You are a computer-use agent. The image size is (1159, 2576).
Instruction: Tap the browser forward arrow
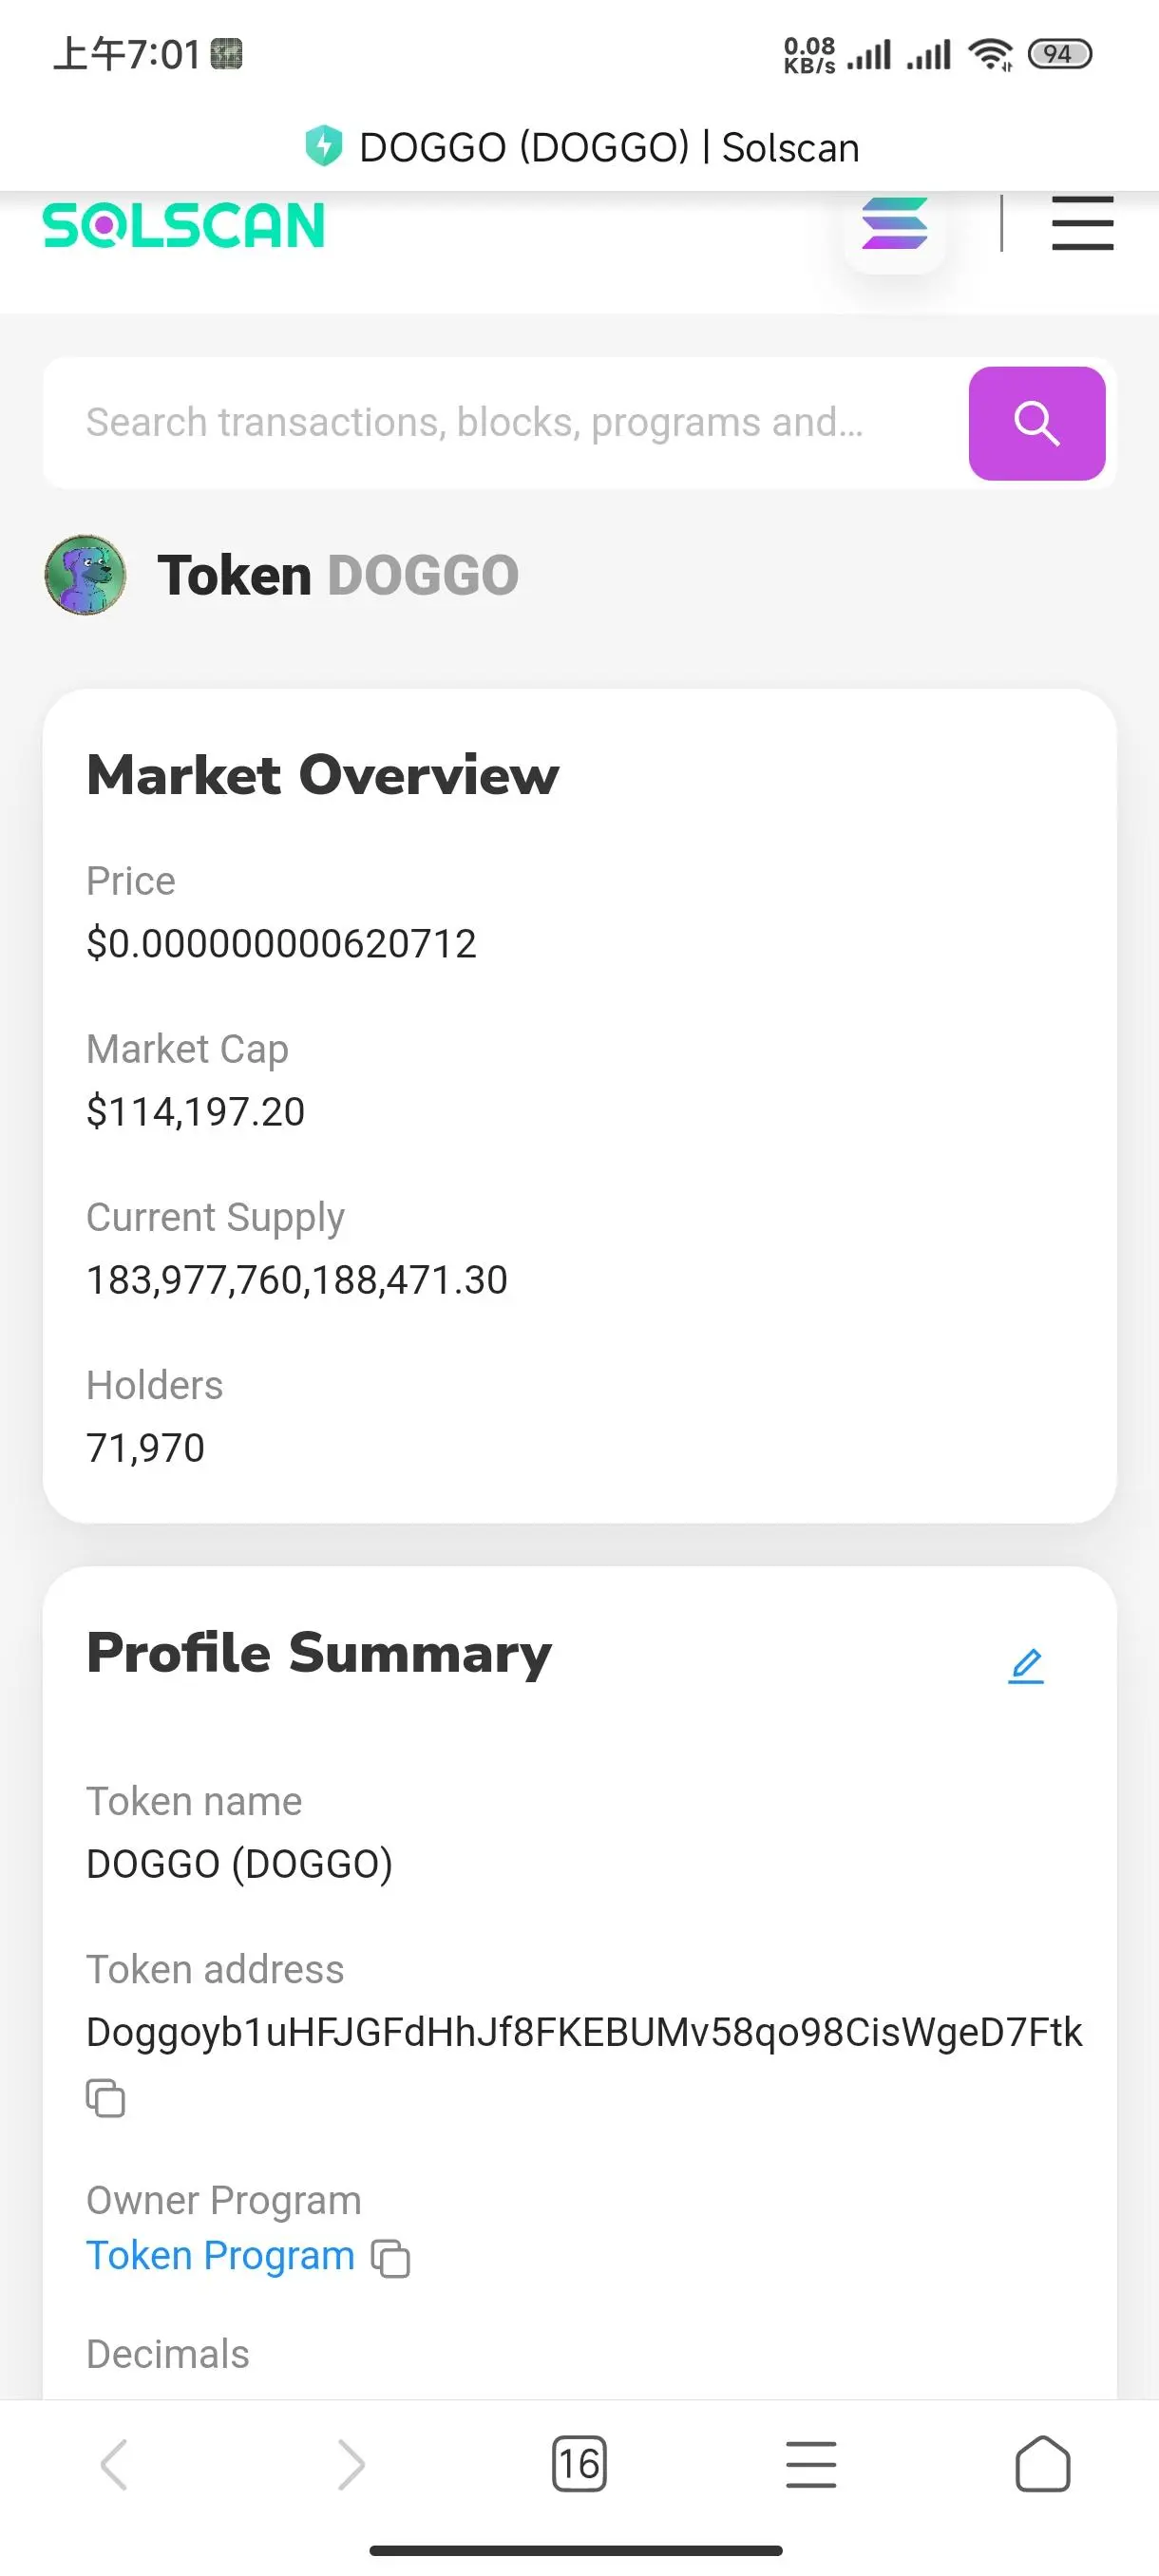(x=350, y=2464)
